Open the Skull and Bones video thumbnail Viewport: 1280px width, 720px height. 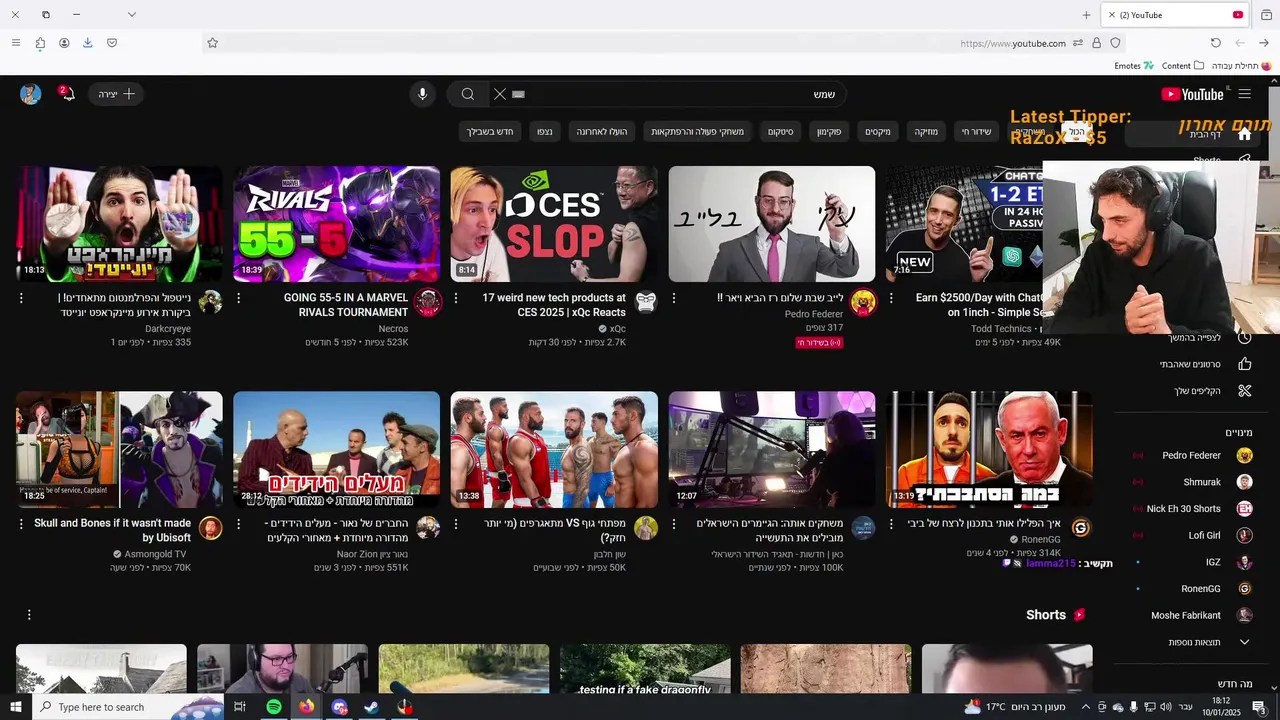tap(119, 449)
